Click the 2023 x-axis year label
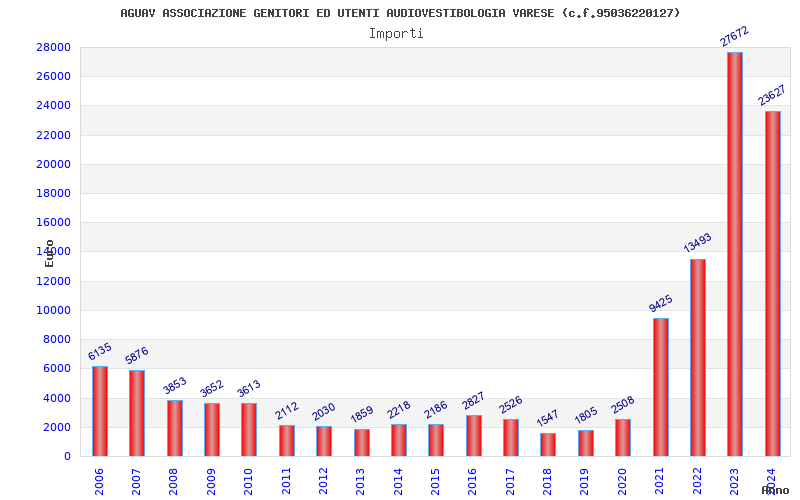This screenshot has height=500, width=800. tap(734, 481)
